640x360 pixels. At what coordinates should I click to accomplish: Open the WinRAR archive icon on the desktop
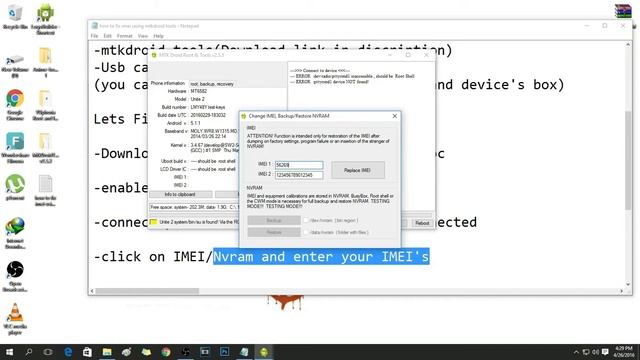(623, 11)
